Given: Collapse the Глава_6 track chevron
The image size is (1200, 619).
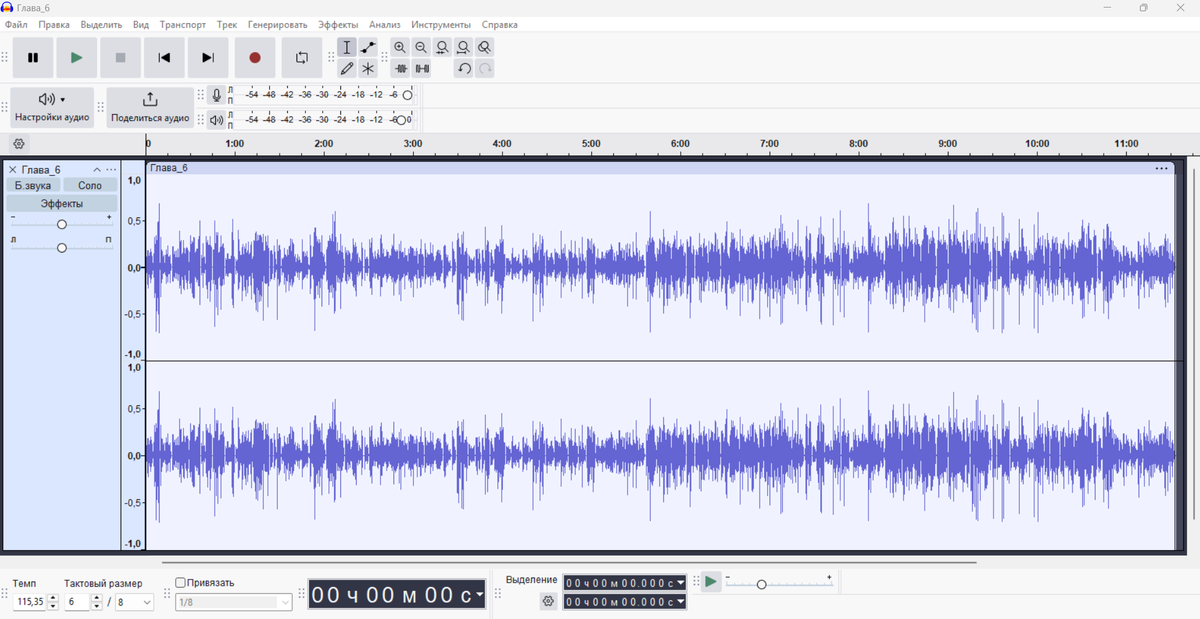Looking at the screenshot, I should [97, 170].
